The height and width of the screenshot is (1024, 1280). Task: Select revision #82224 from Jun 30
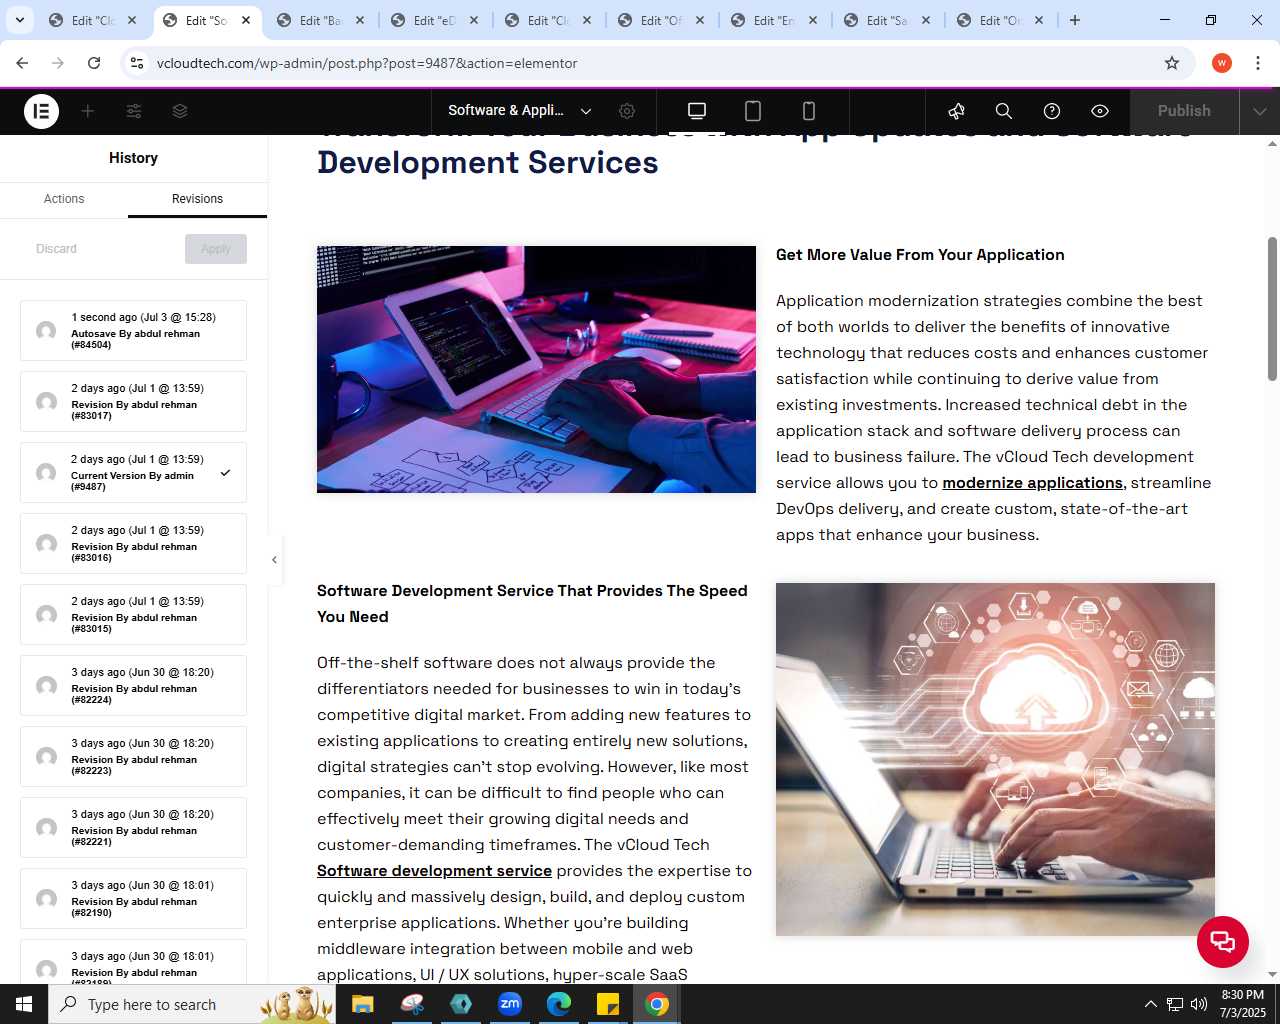point(133,685)
